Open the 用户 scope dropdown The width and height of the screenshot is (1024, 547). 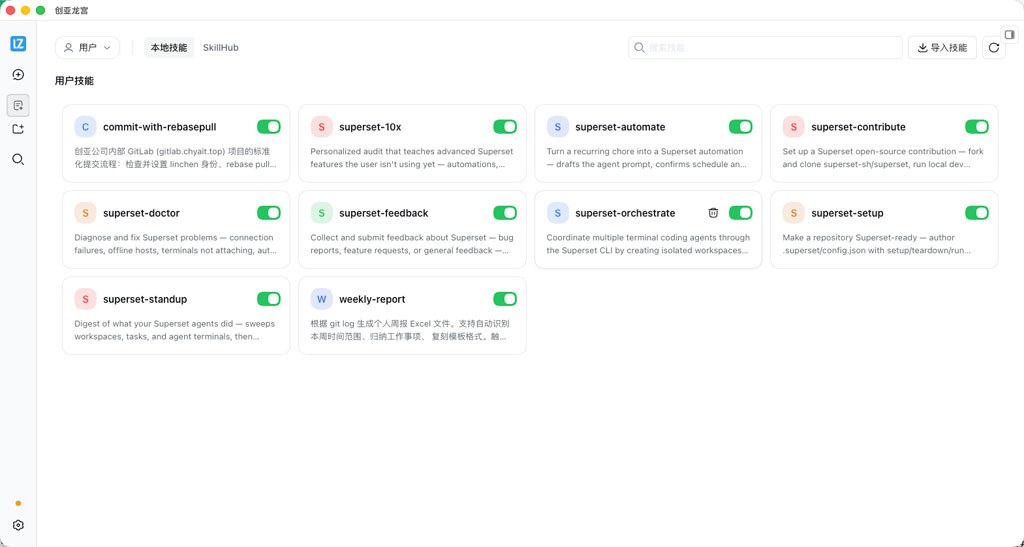(88, 48)
